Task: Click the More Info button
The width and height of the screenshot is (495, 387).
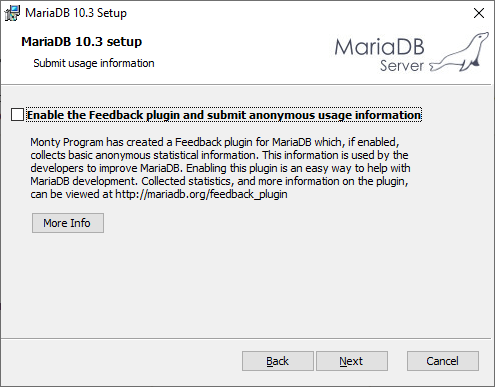Action: pos(68,223)
